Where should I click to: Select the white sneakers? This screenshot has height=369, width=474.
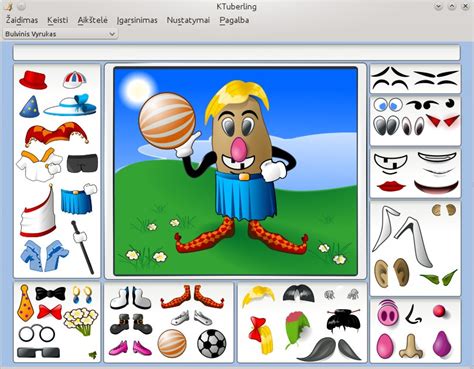[191, 318]
